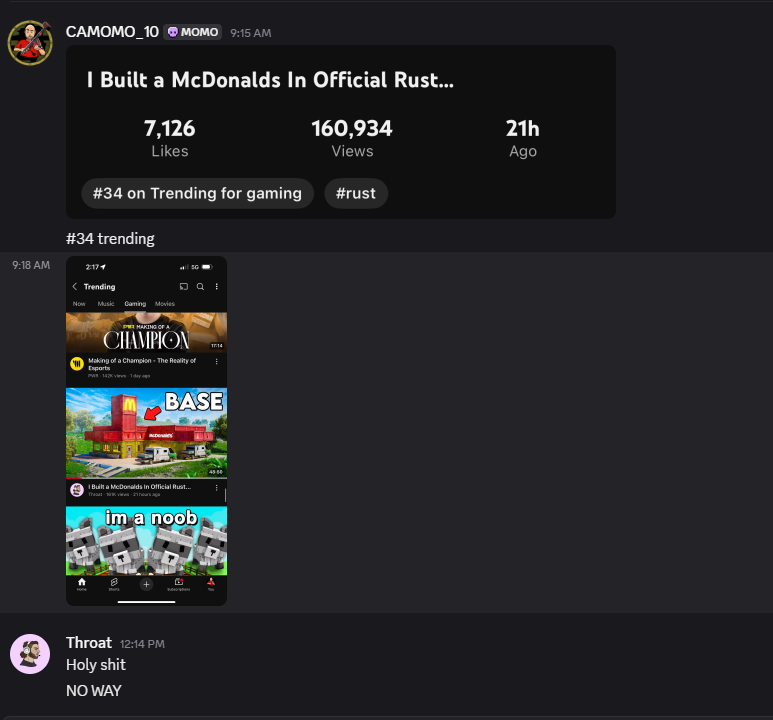The height and width of the screenshot is (720, 773).
Task: Click 'Making of a Champion - The Reality of Esports' title
Action: [142, 364]
